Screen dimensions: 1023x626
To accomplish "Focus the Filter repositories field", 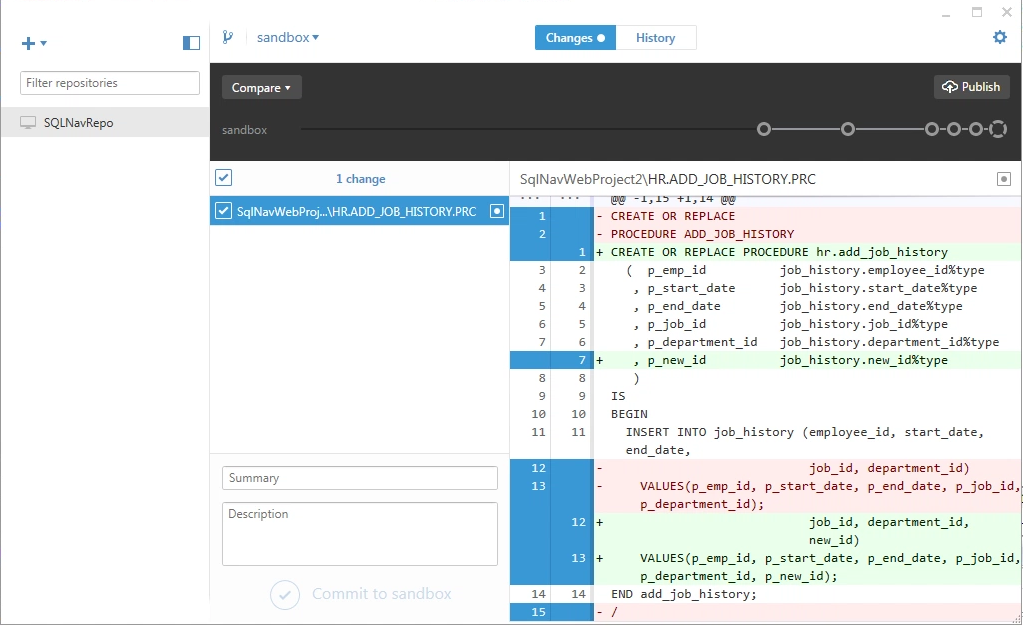I will pos(110,83).
